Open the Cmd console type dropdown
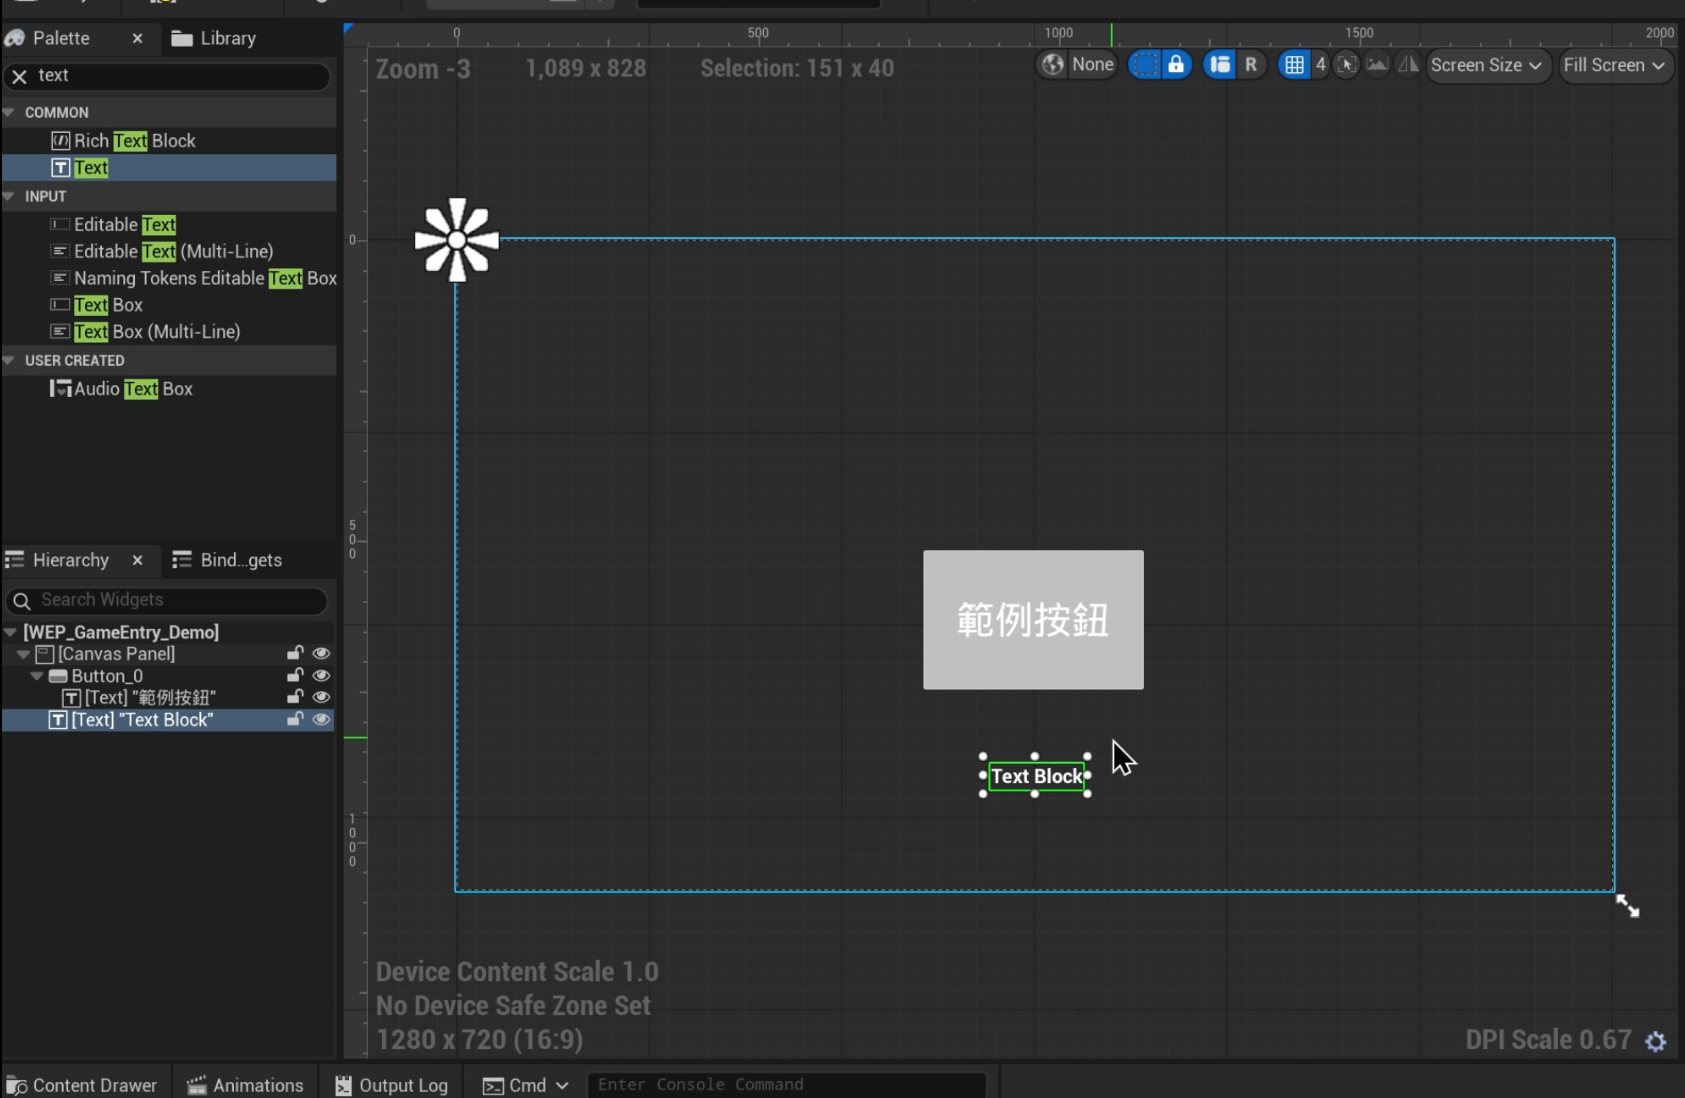 526,1085
